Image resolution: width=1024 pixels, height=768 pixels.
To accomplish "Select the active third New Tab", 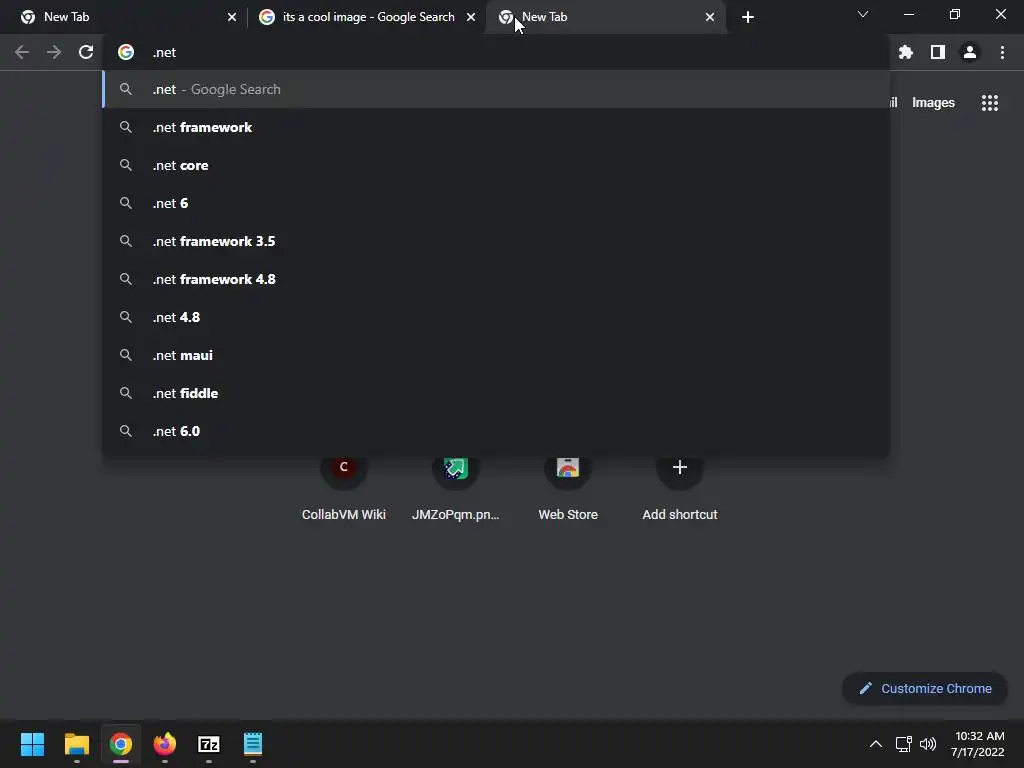I will tap(604, 17).
